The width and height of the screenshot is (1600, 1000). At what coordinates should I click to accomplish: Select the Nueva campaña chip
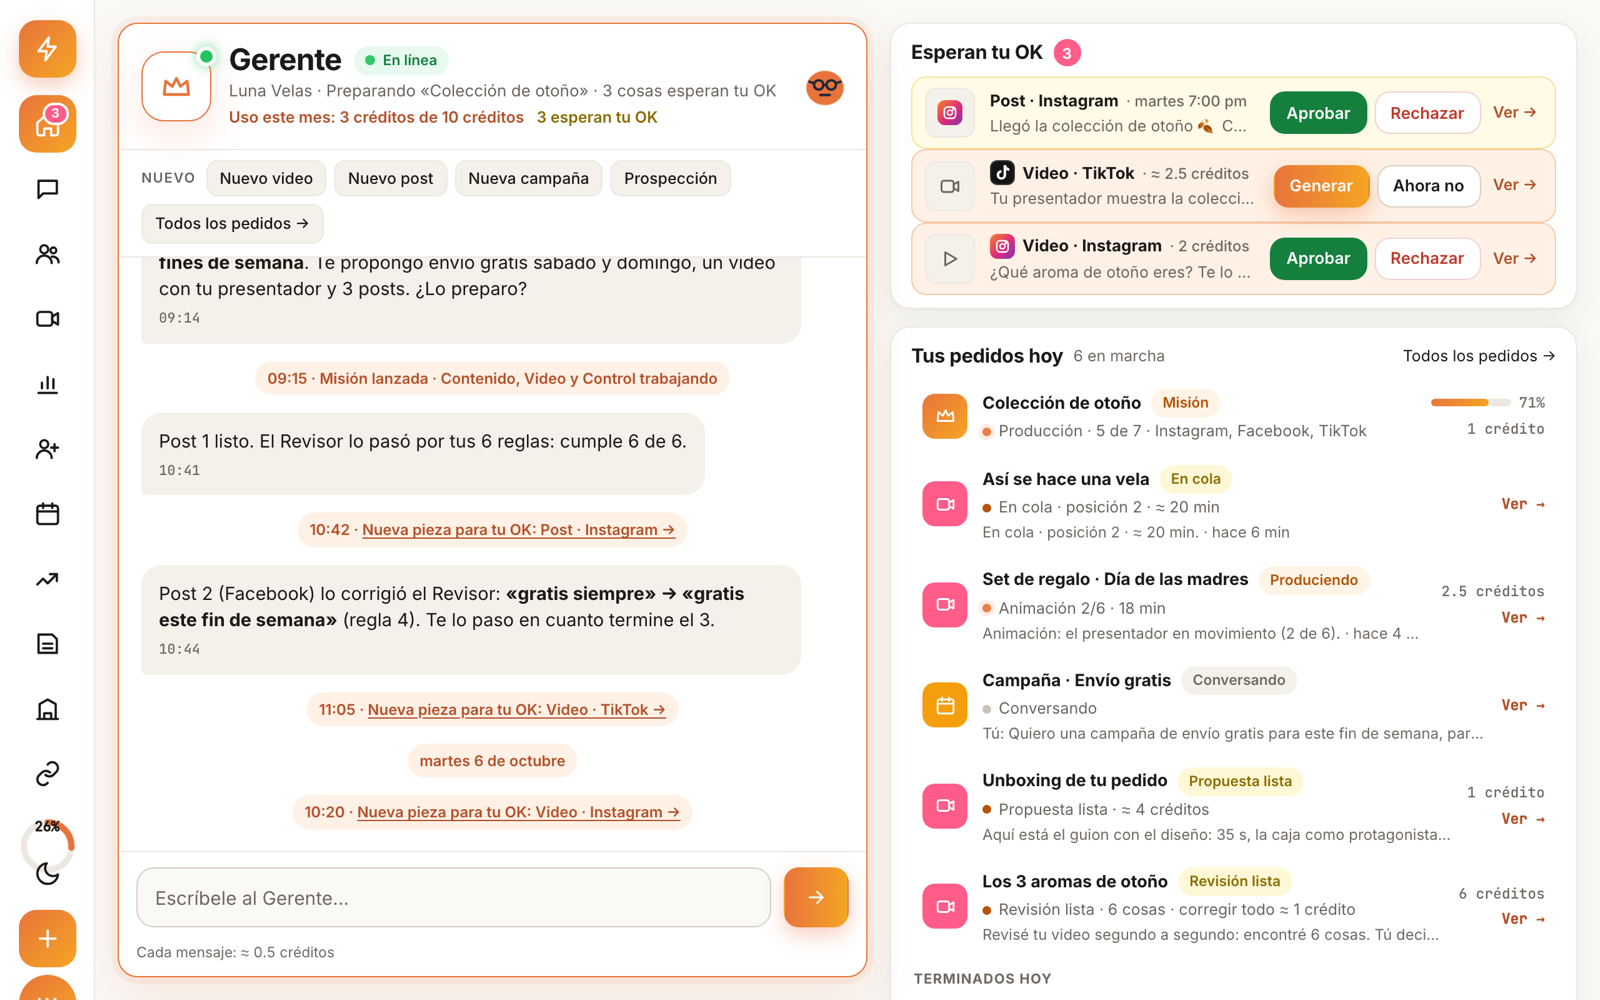point(528,178)
